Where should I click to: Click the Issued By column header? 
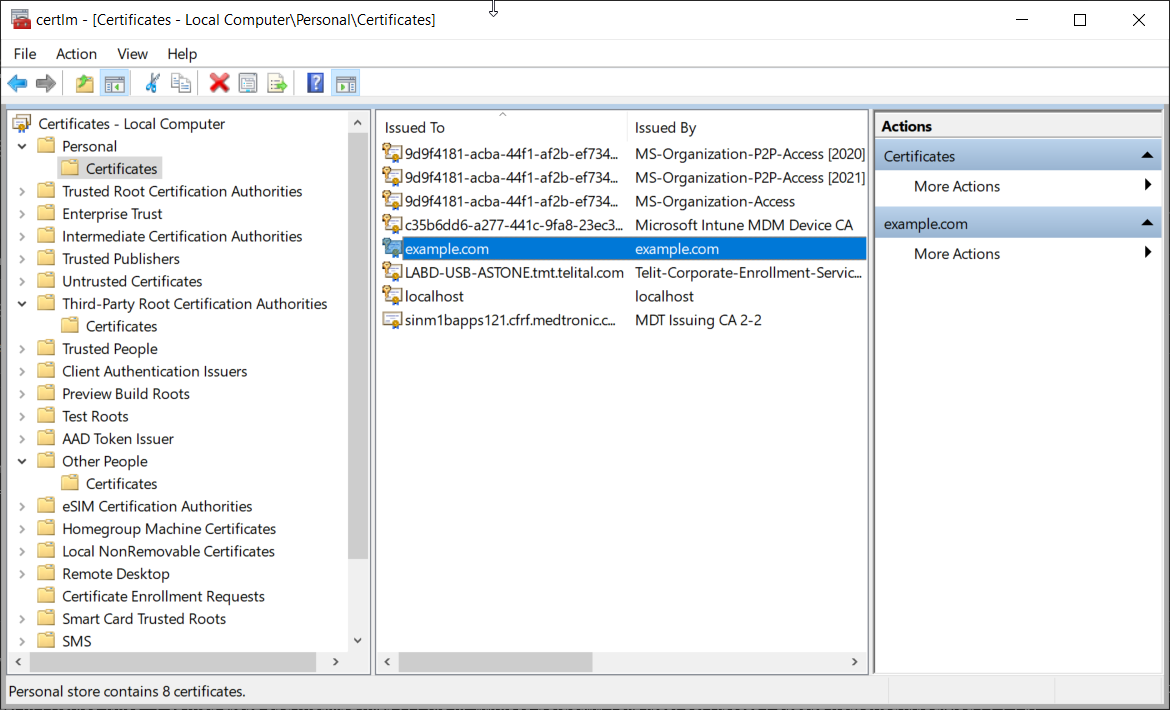(663, 127)
